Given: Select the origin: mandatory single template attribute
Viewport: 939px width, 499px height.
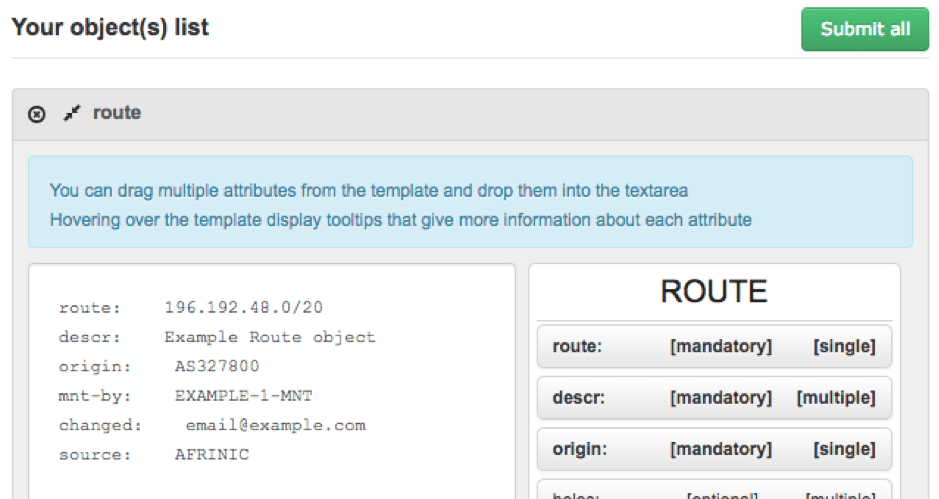Looking at the screenshot, I should pos(714,449).
